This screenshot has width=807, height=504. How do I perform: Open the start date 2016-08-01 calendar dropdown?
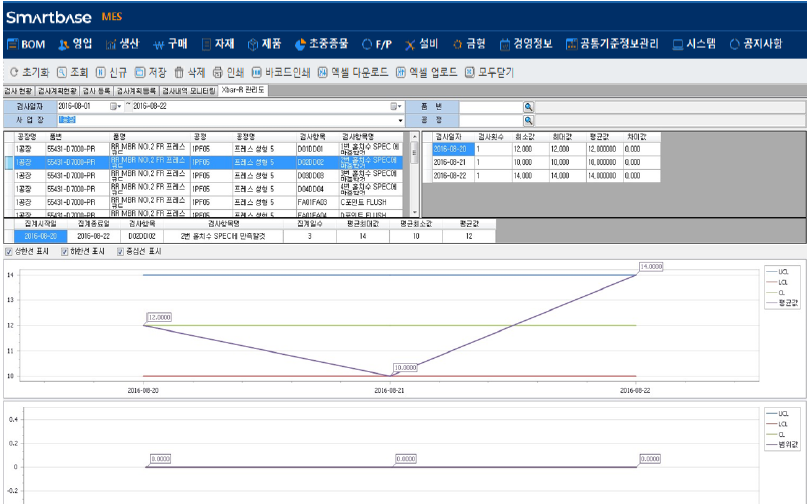click(115, 107)
